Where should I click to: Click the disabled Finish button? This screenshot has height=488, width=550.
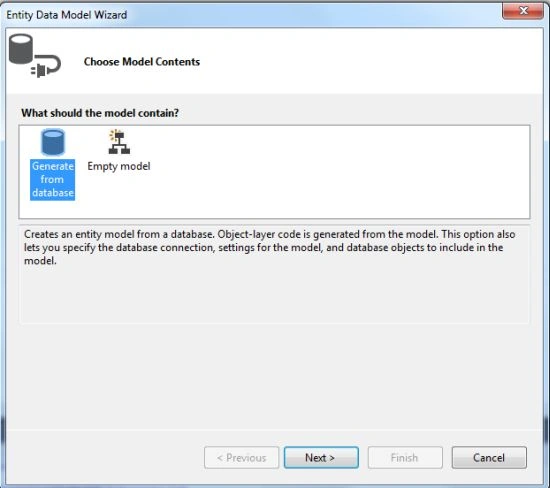(405, 457)
